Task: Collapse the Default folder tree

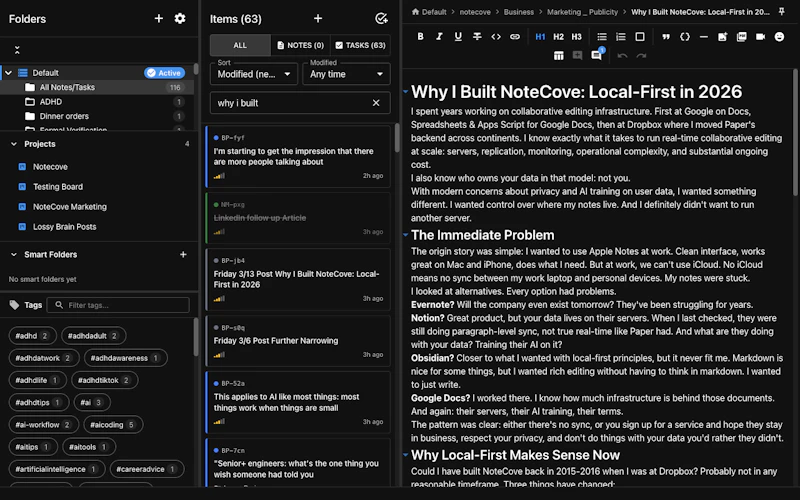Action: pos(8,72)
